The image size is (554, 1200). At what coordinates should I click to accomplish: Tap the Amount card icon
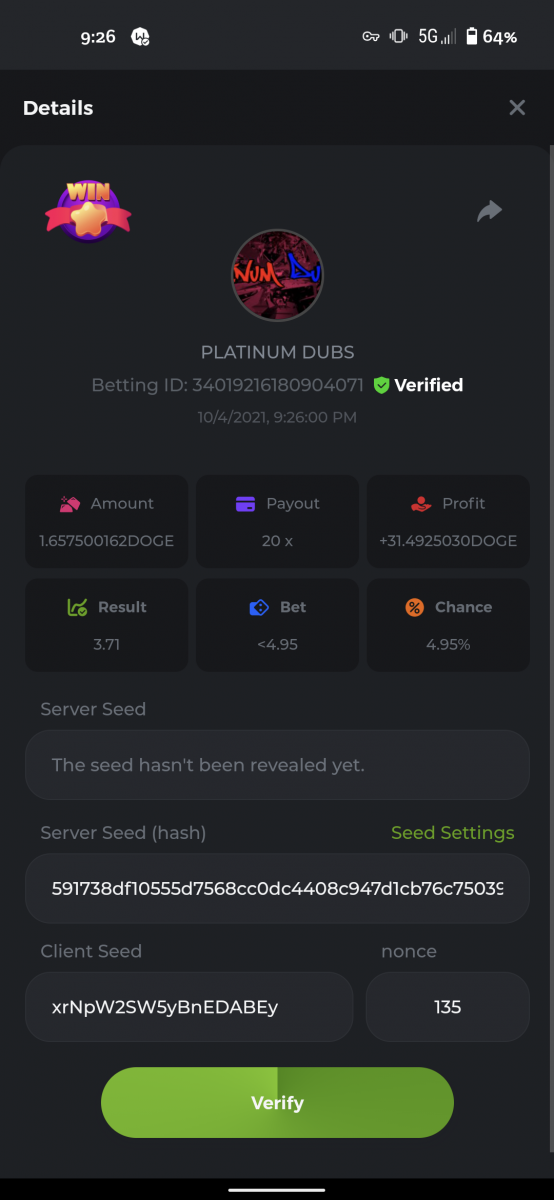(69, 504)
